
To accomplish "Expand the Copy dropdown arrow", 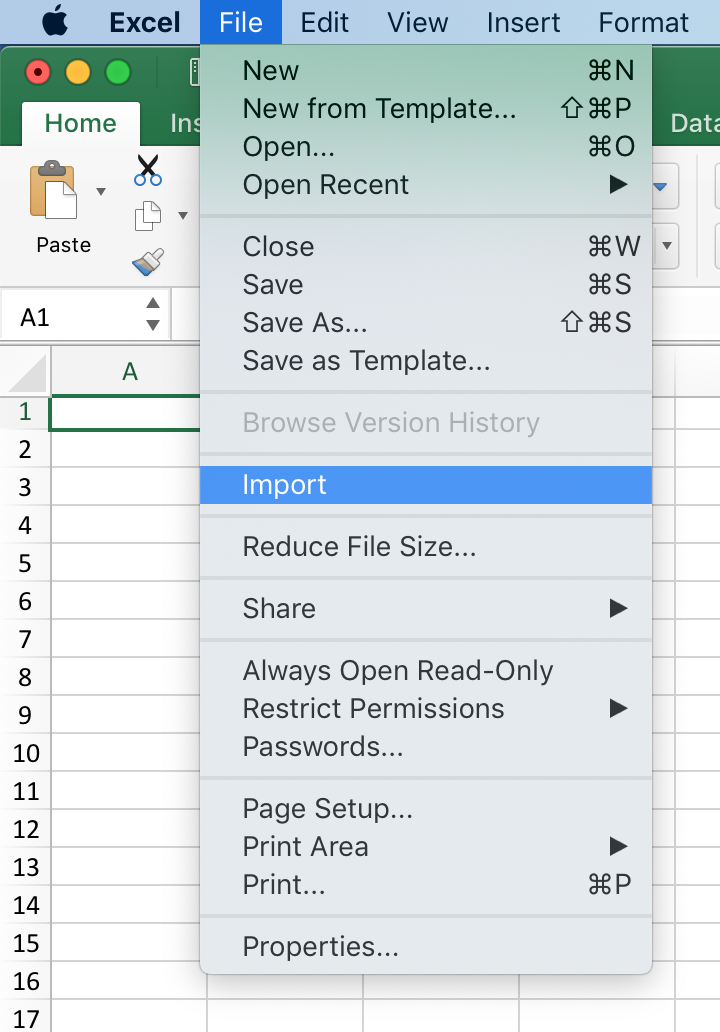I will coord(183,216).
